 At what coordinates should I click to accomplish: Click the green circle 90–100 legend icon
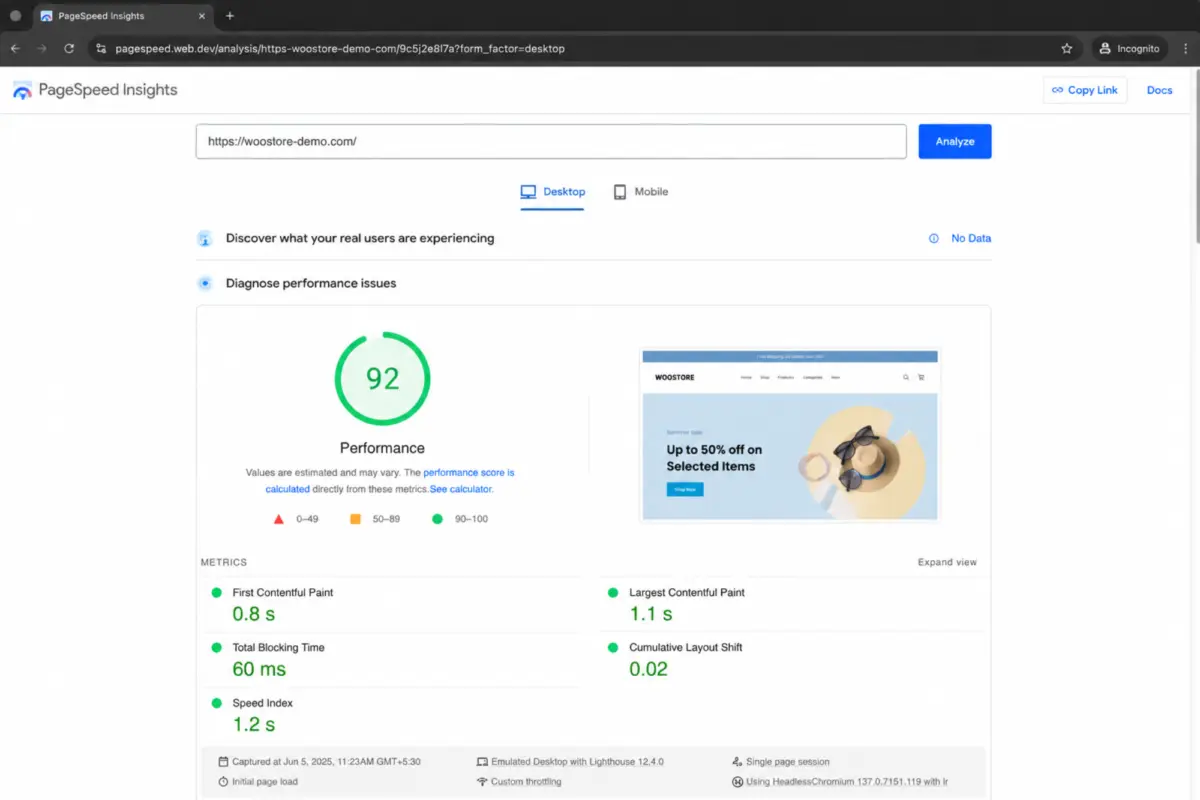click(437, 519)
